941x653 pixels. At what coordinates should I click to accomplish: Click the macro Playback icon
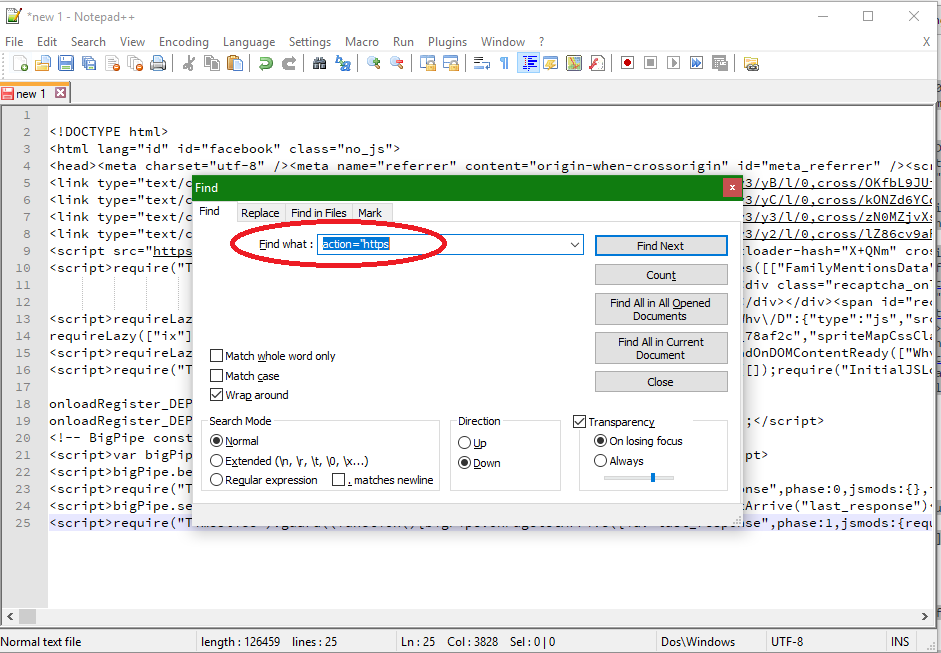coord(673,63)
